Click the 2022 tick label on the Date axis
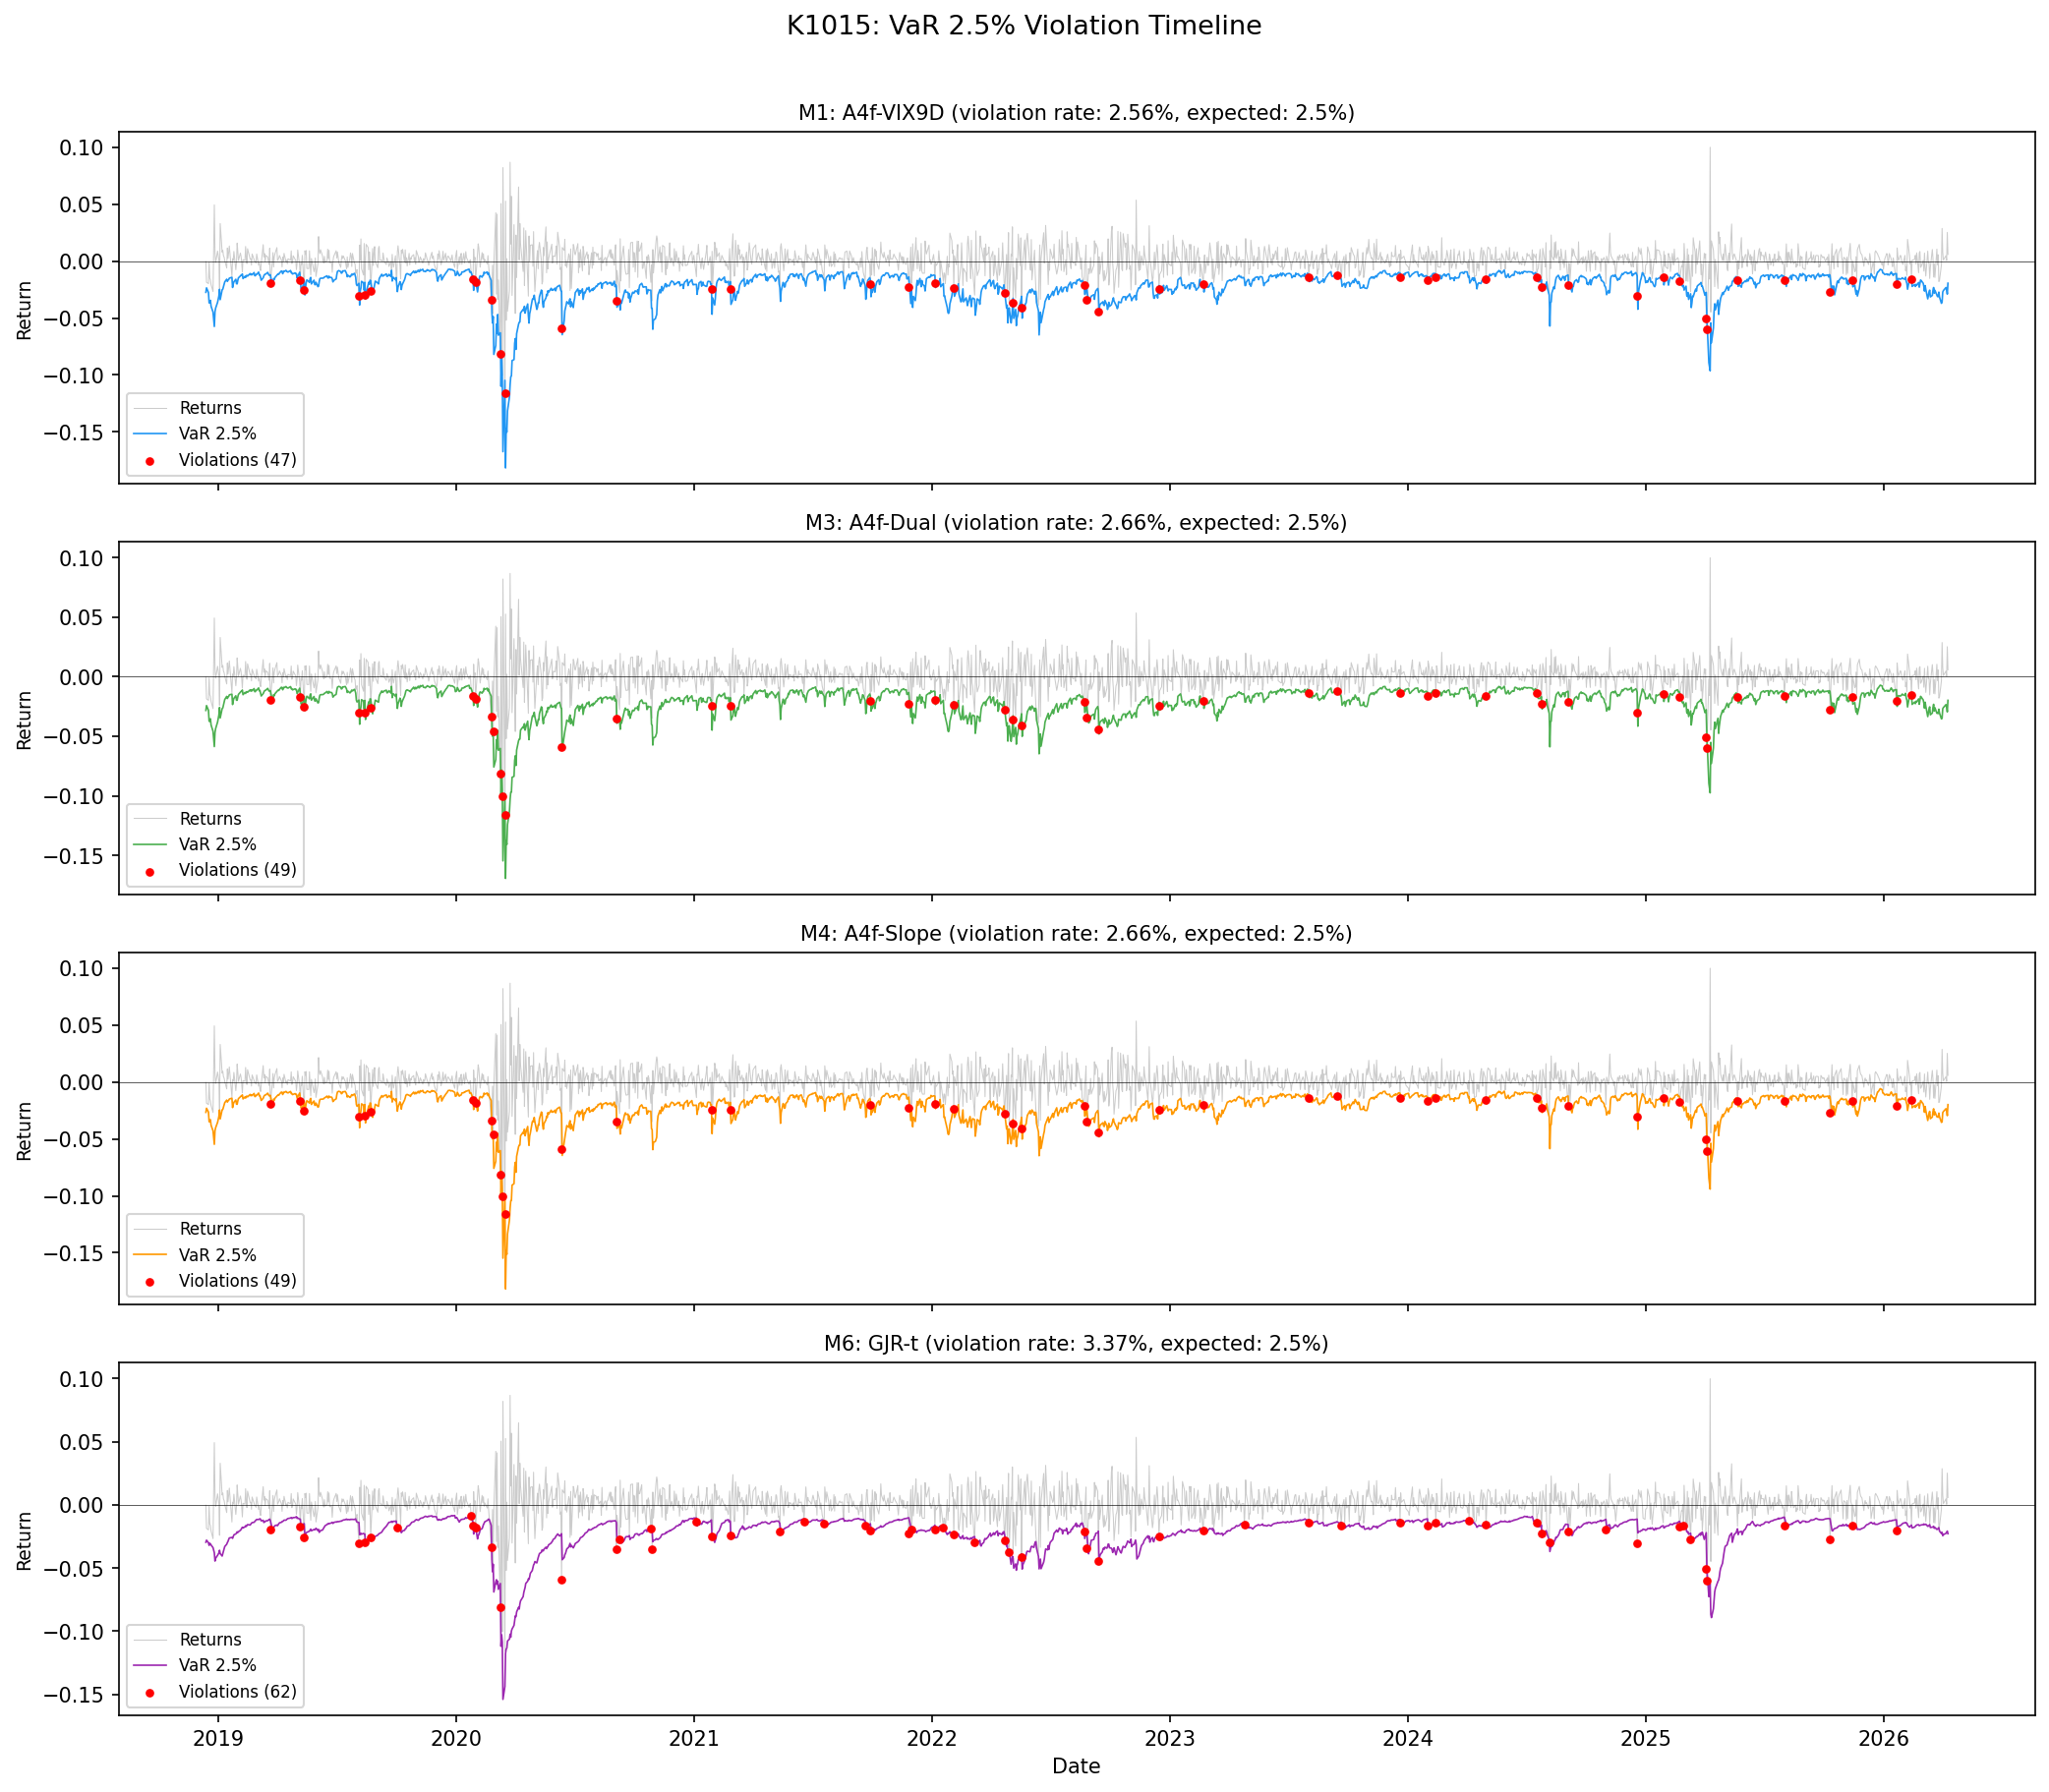 pyautogui.click(x=932, y=1739)
